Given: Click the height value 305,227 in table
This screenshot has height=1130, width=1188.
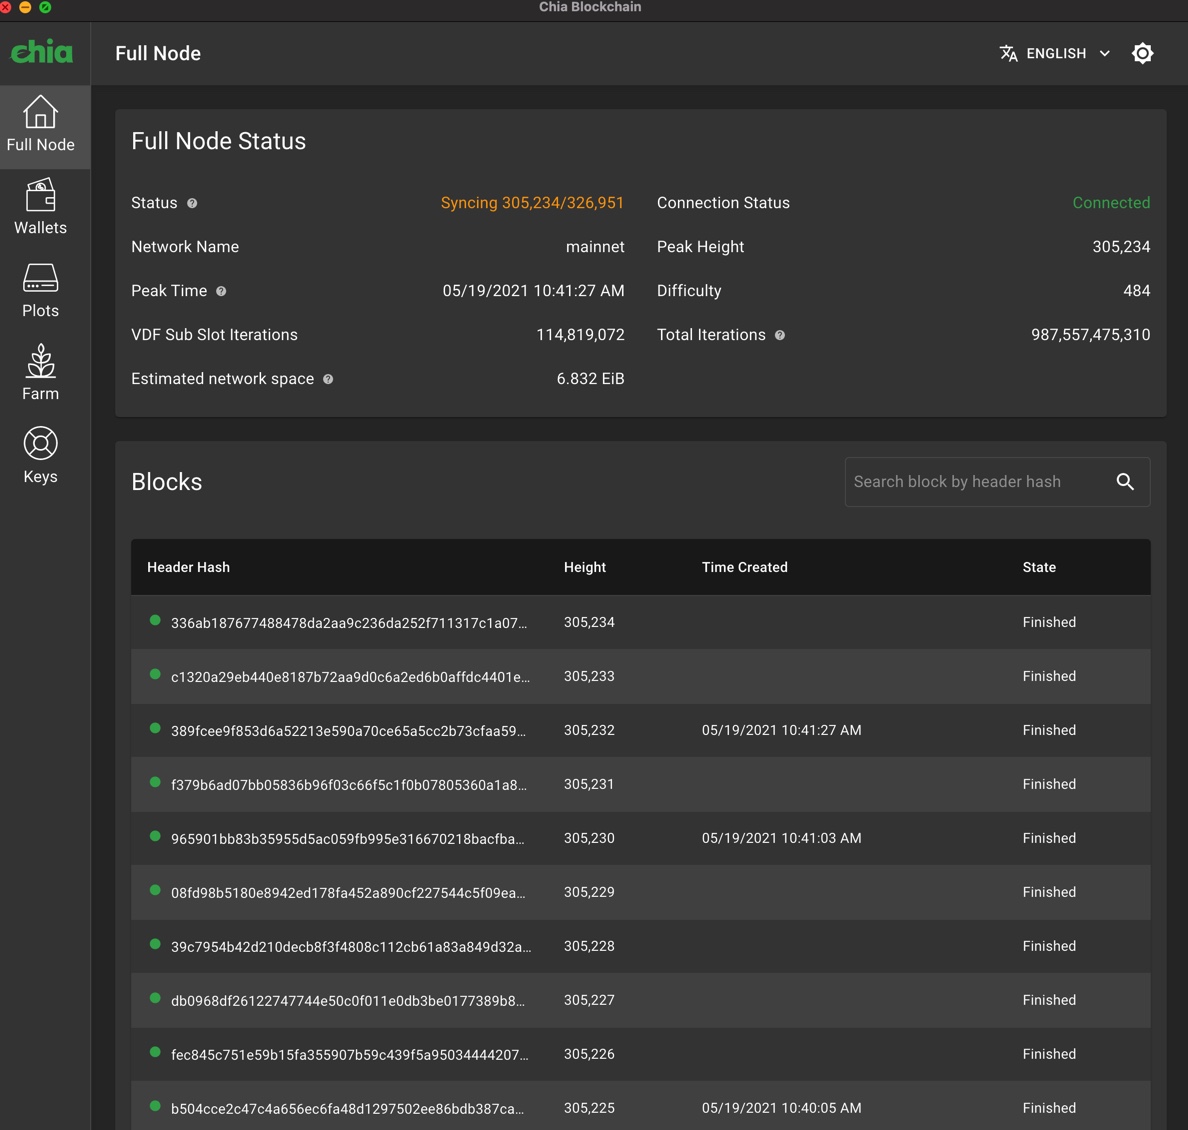Looking at the screenshot, I should pos(589,1000).
